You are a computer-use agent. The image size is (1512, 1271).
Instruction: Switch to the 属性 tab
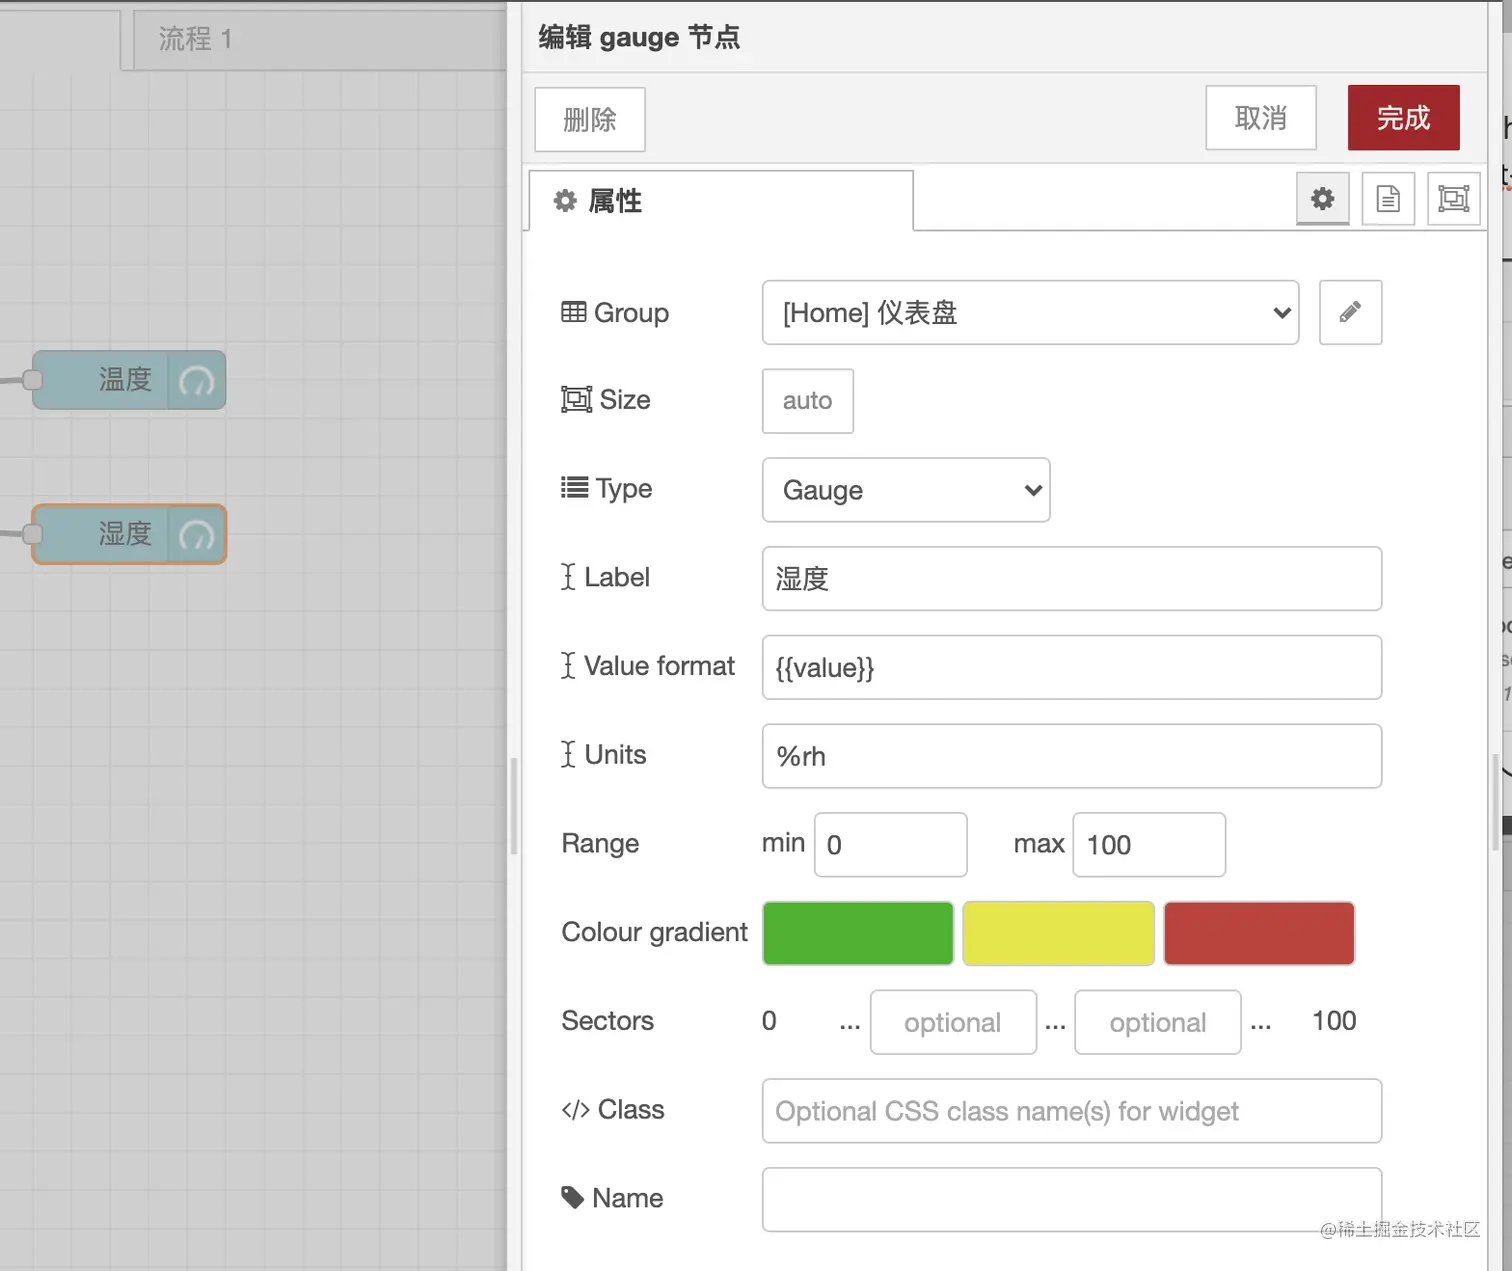[x=720, y=201]
